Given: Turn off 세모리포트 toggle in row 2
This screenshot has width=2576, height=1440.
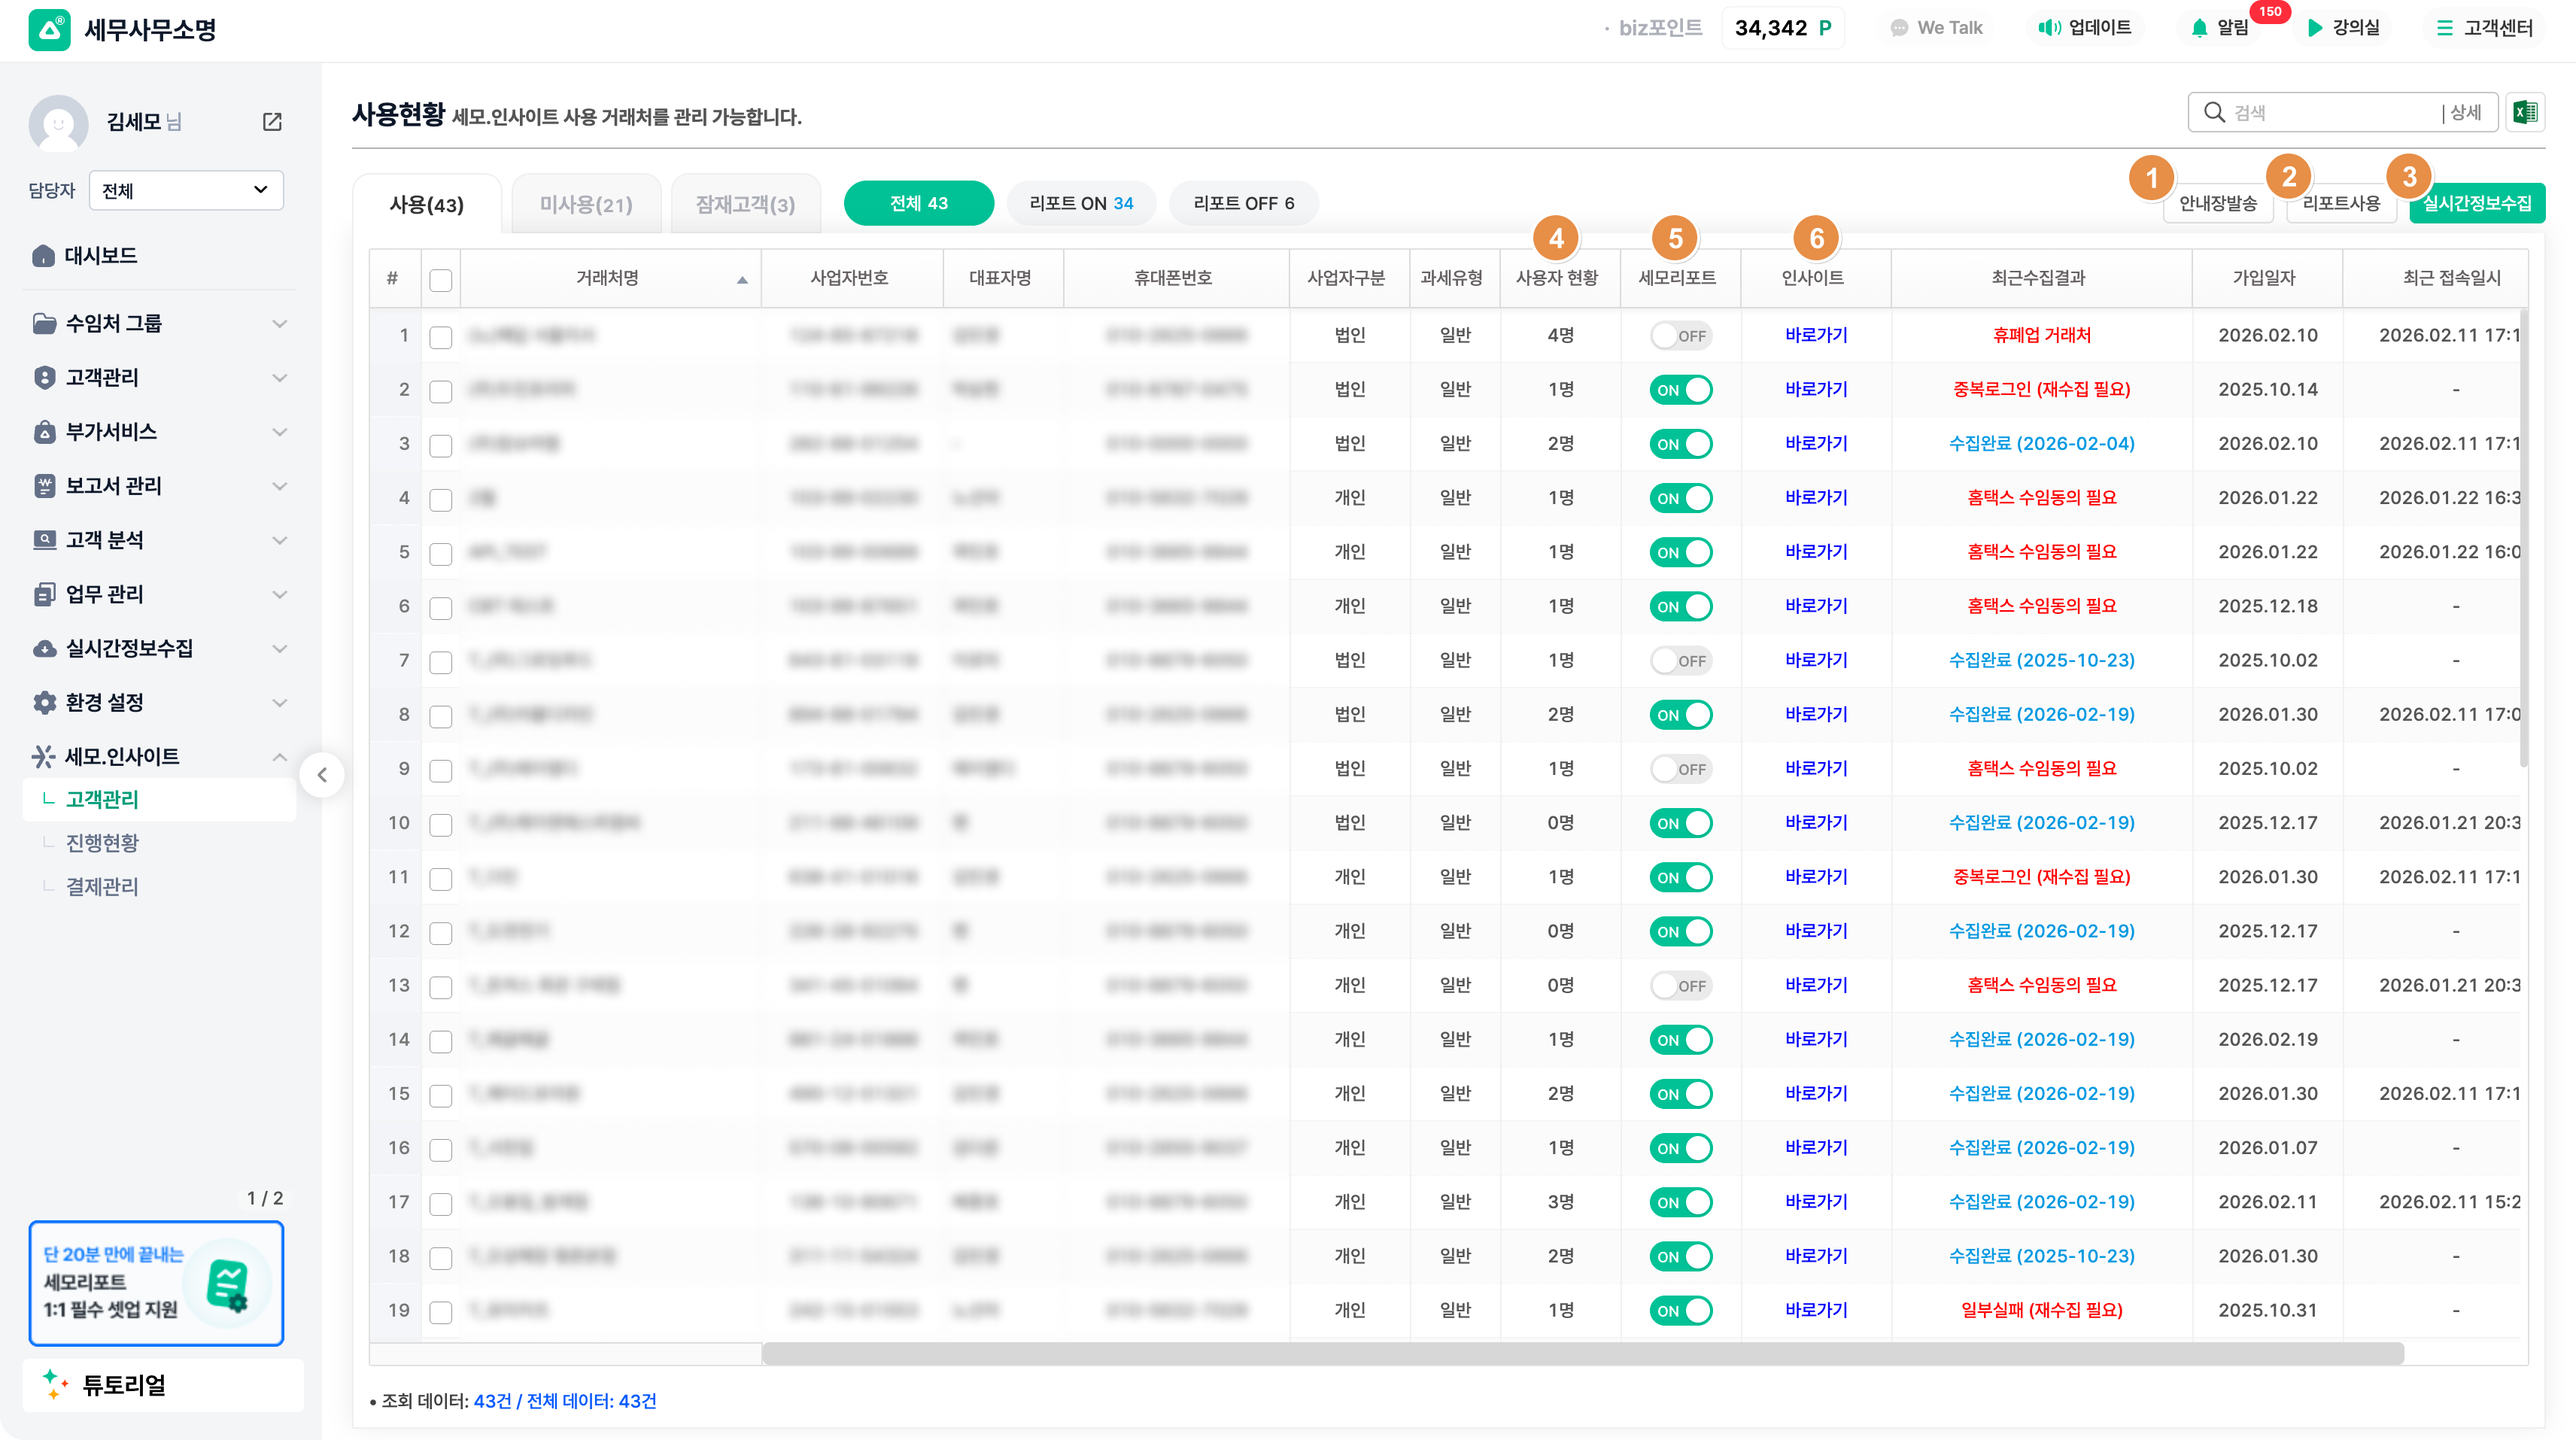Looking at the screenshot, I should click(x=1680, y=390).
